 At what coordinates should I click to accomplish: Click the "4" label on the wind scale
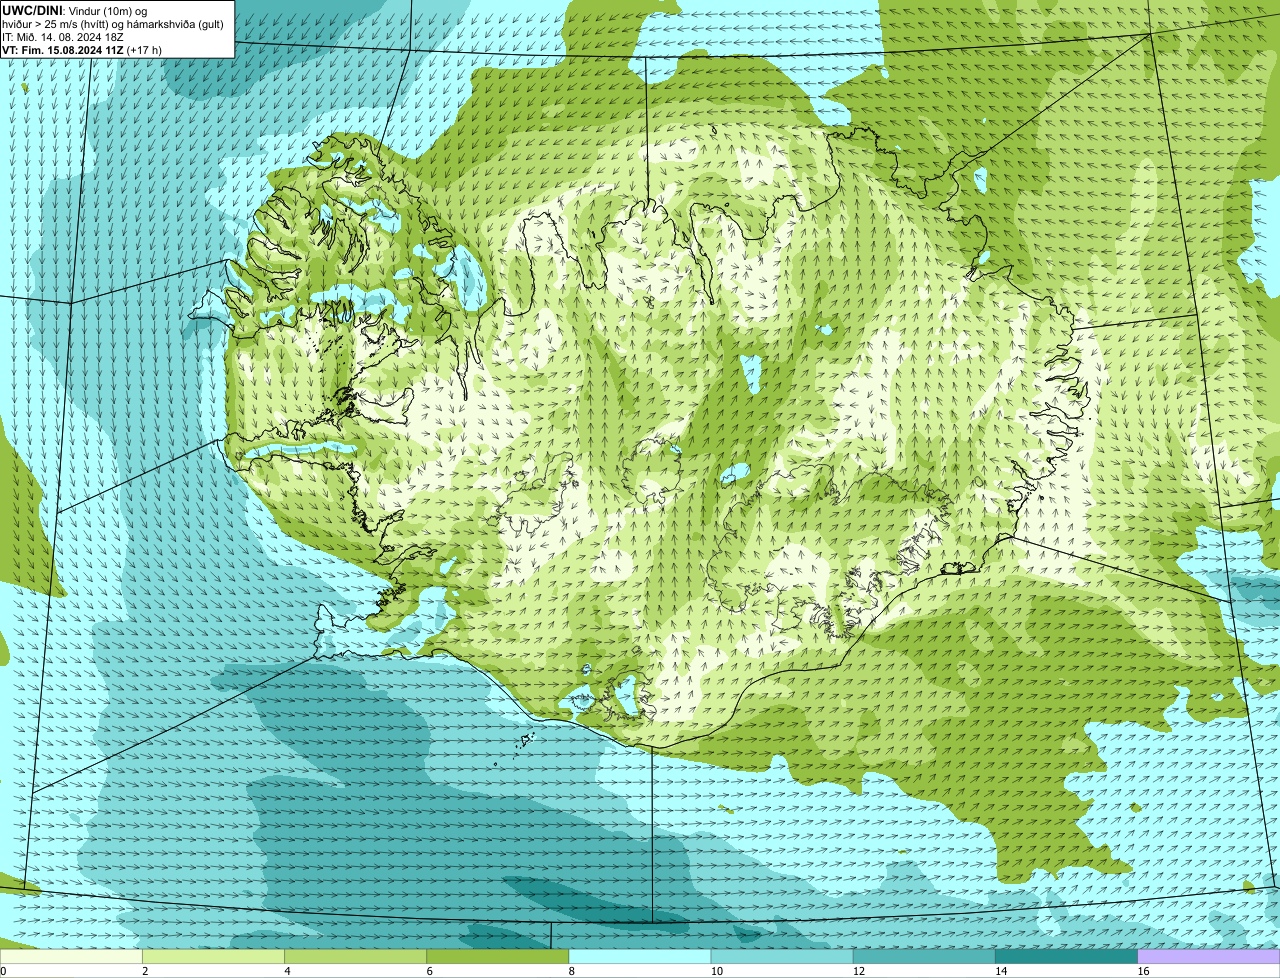(x=287, y=971)
